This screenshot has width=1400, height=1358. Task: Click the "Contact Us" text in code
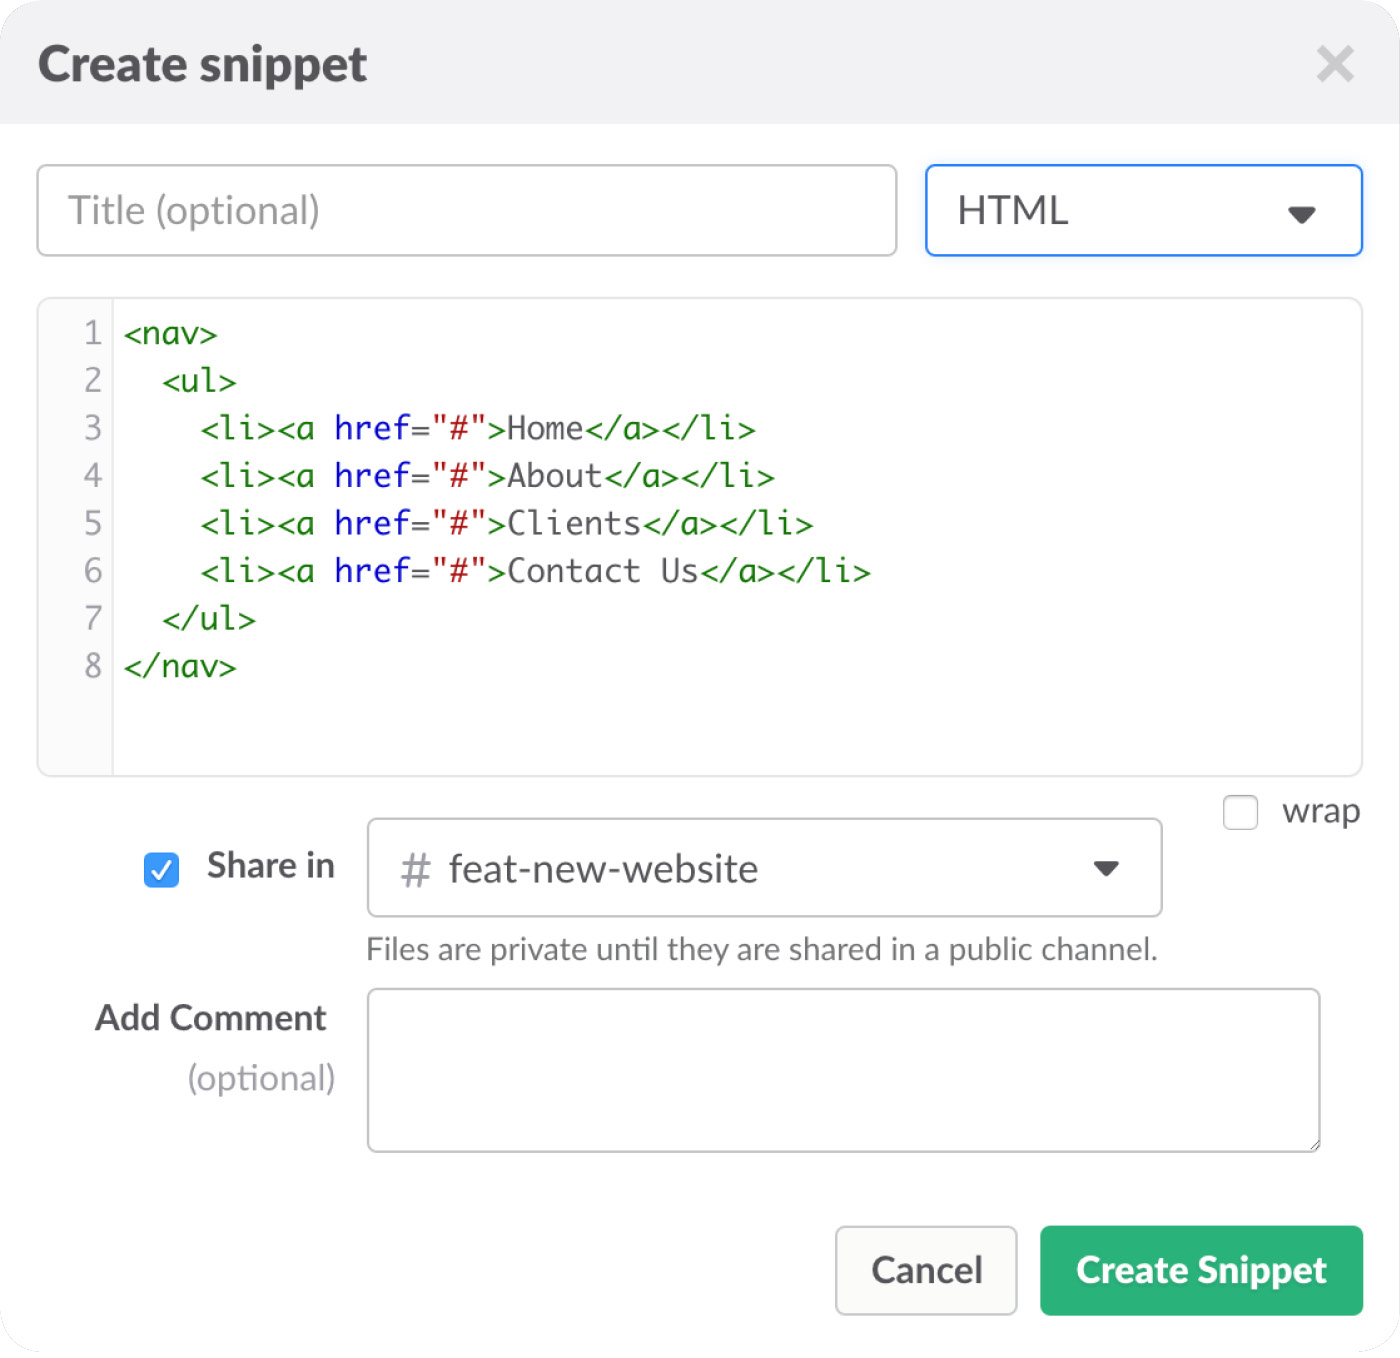[603, 571]
